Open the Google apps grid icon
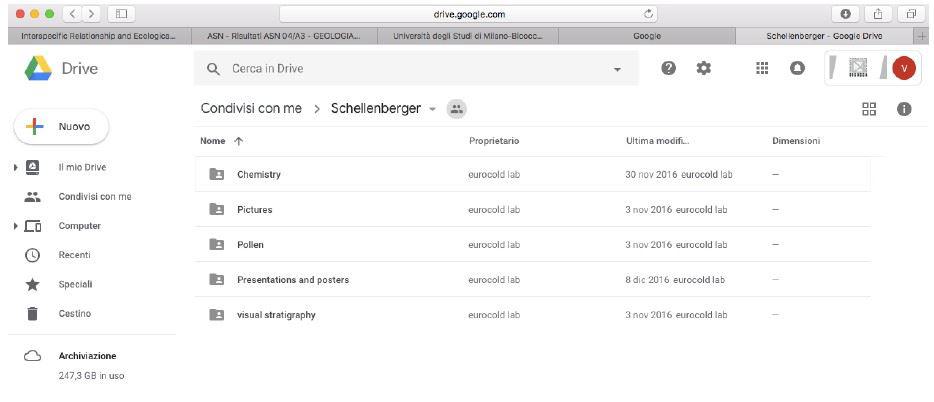The image size is (934, 402). (x=762, y=68)
